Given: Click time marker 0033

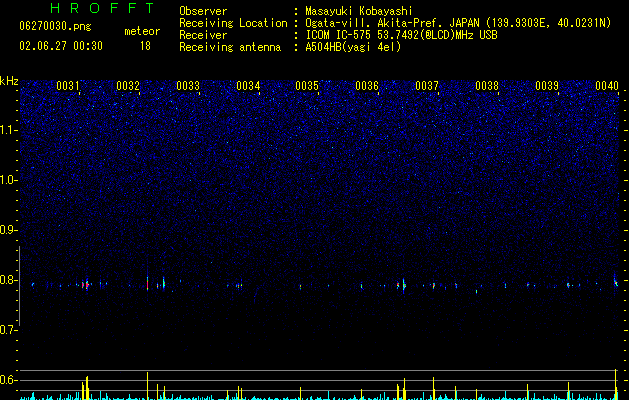Looking at the screenshot, I should [x=188, y=86].
